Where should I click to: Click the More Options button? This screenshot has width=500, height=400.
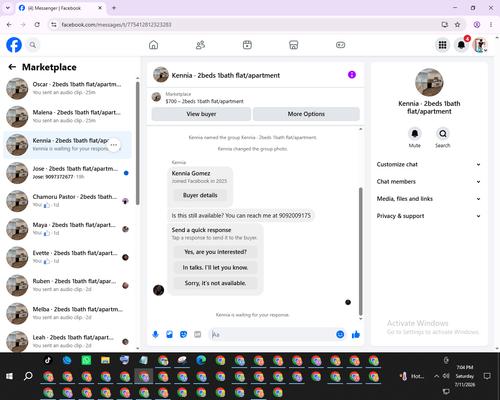click(x=306, y=114)
